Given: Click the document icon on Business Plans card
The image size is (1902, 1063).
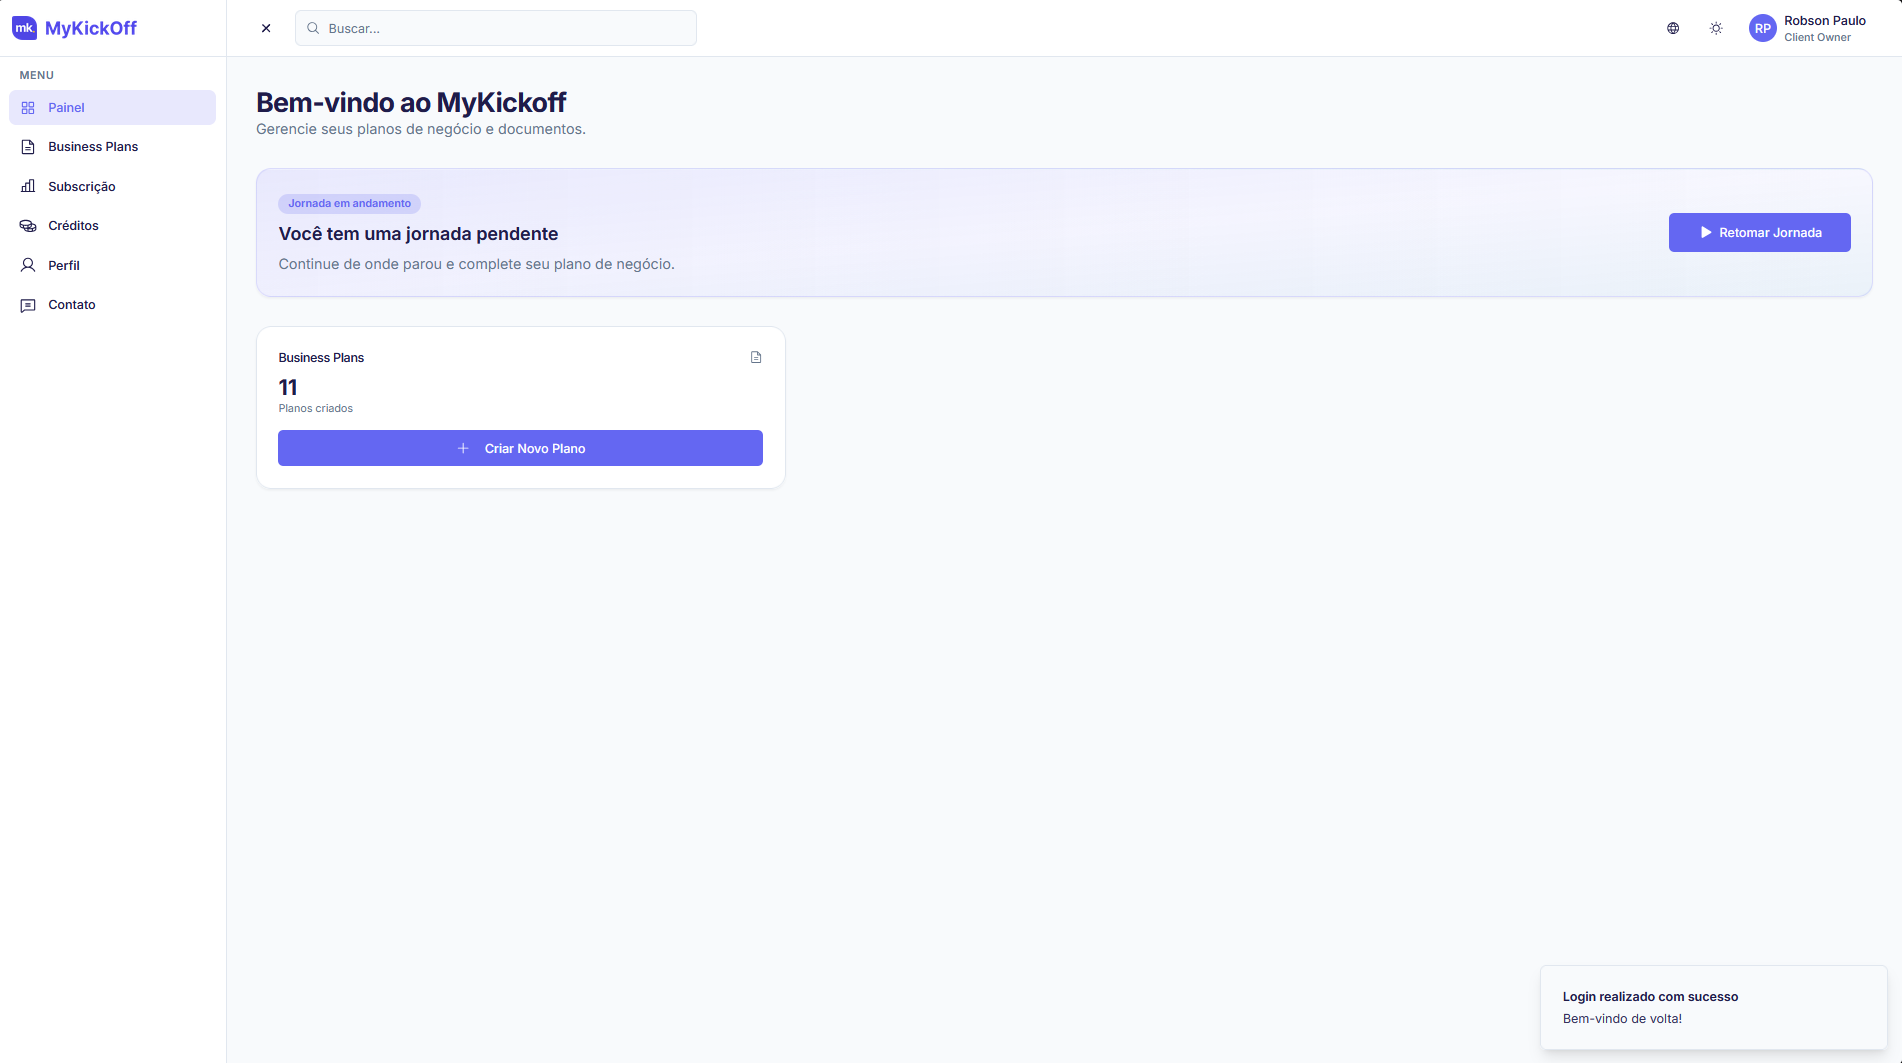Looking at the screenshot, I should point(755,357).
